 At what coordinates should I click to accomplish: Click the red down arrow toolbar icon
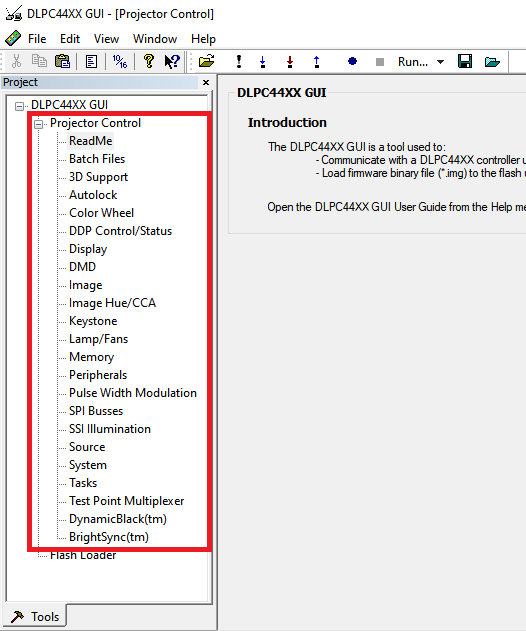coord(290,62)
